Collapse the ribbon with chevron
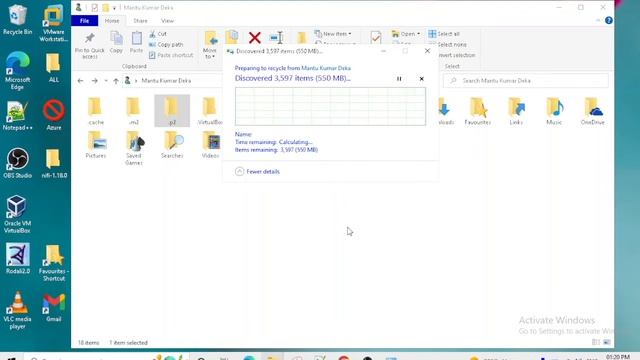 coord(598,20)
